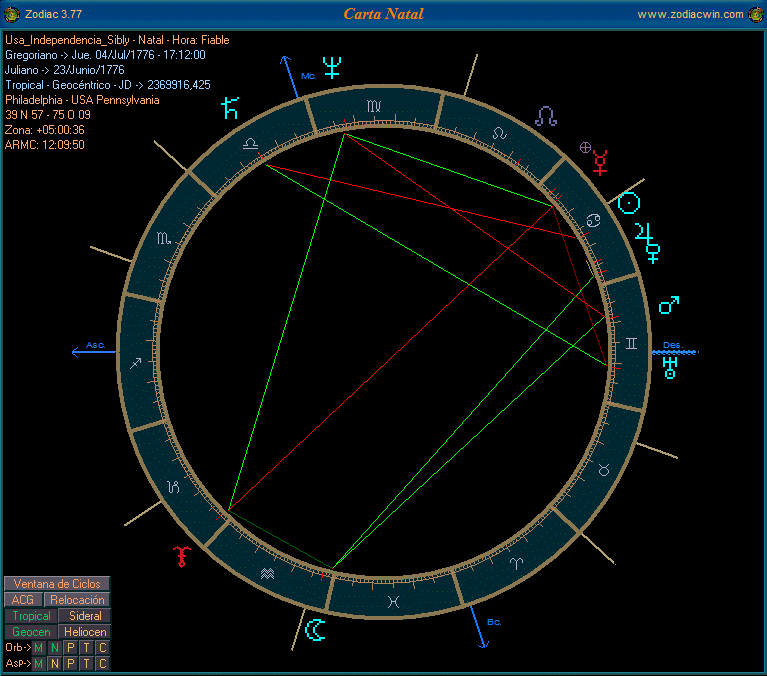Viewport: 767px width, 676px height.
Task: Select the Cancer sign glyph
Action: tap(593, 221)
